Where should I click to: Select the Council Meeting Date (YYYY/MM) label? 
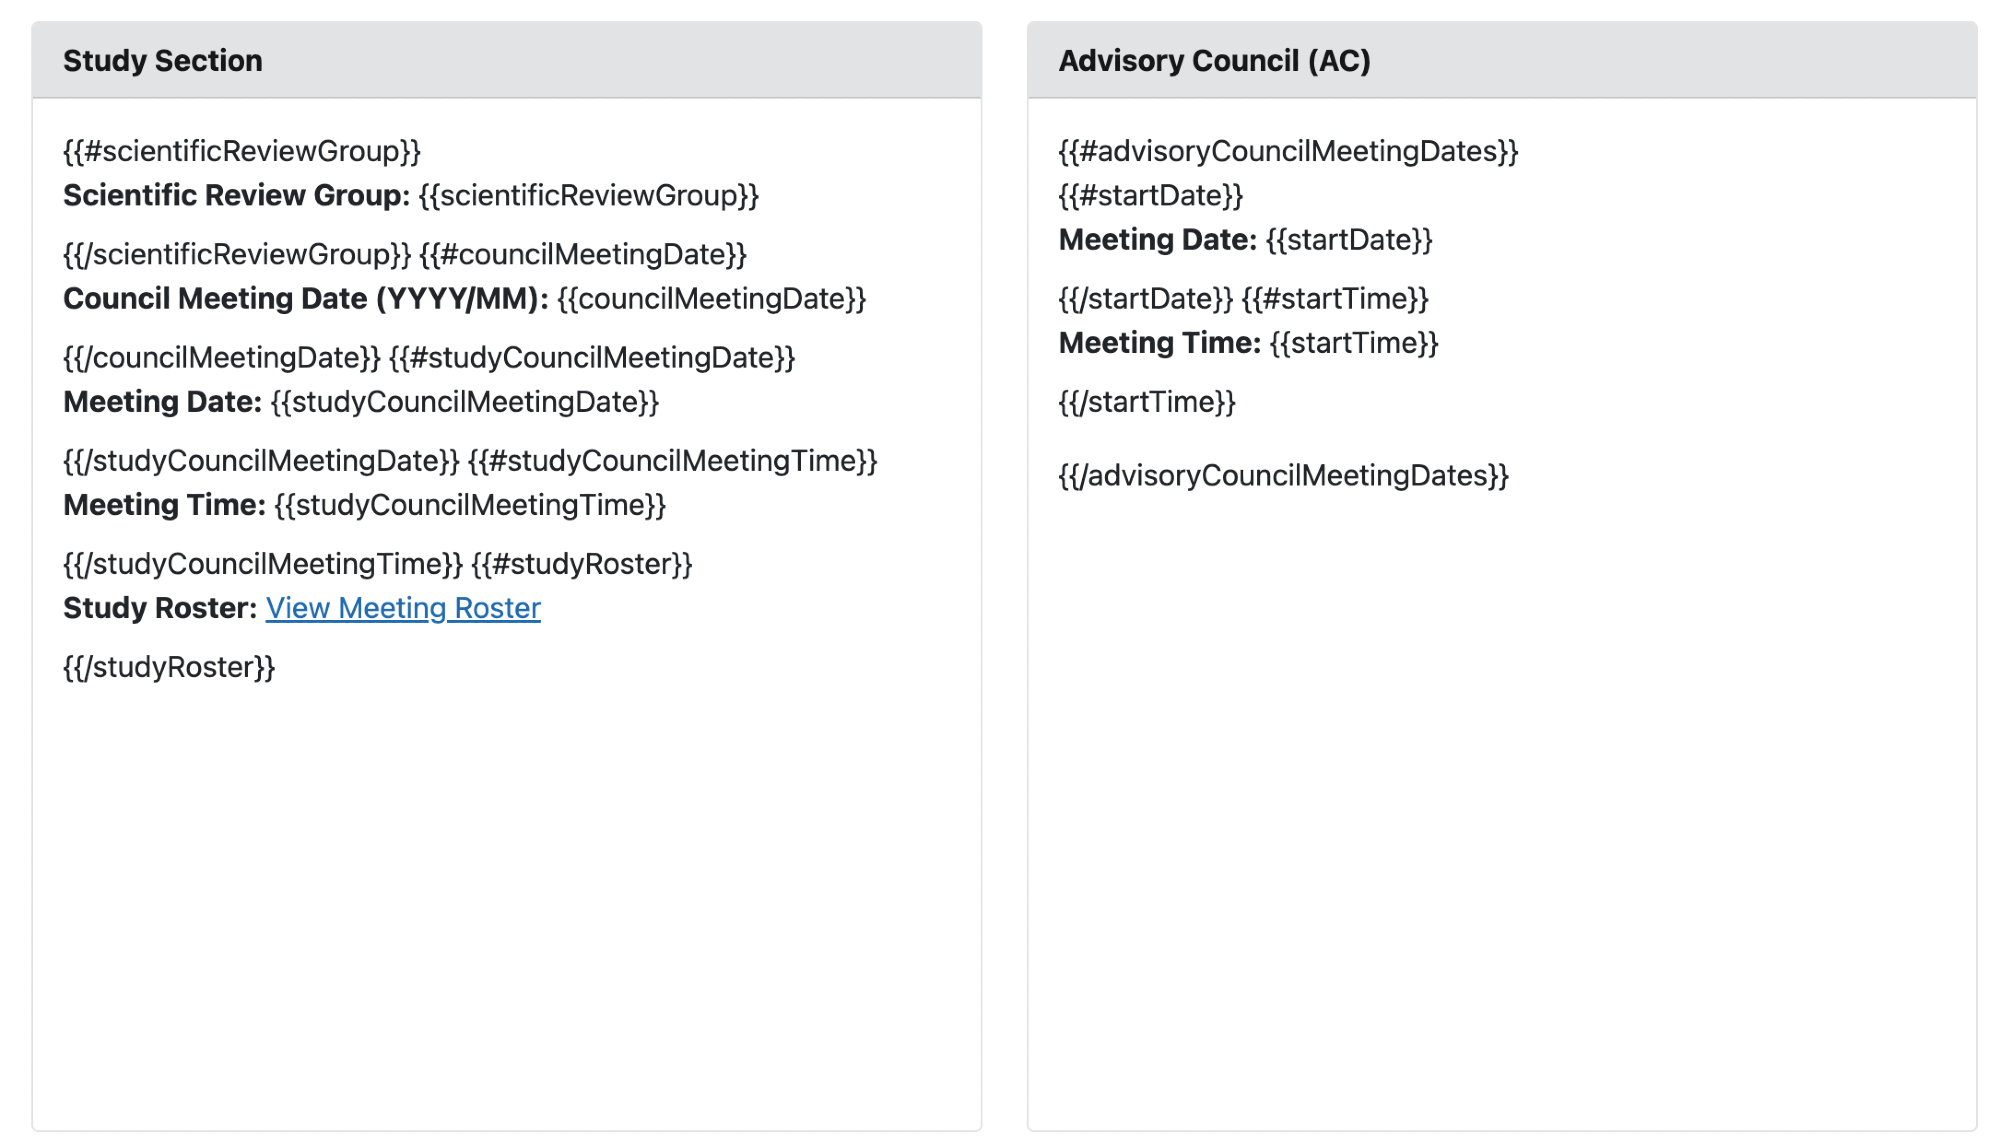(305, 299)
